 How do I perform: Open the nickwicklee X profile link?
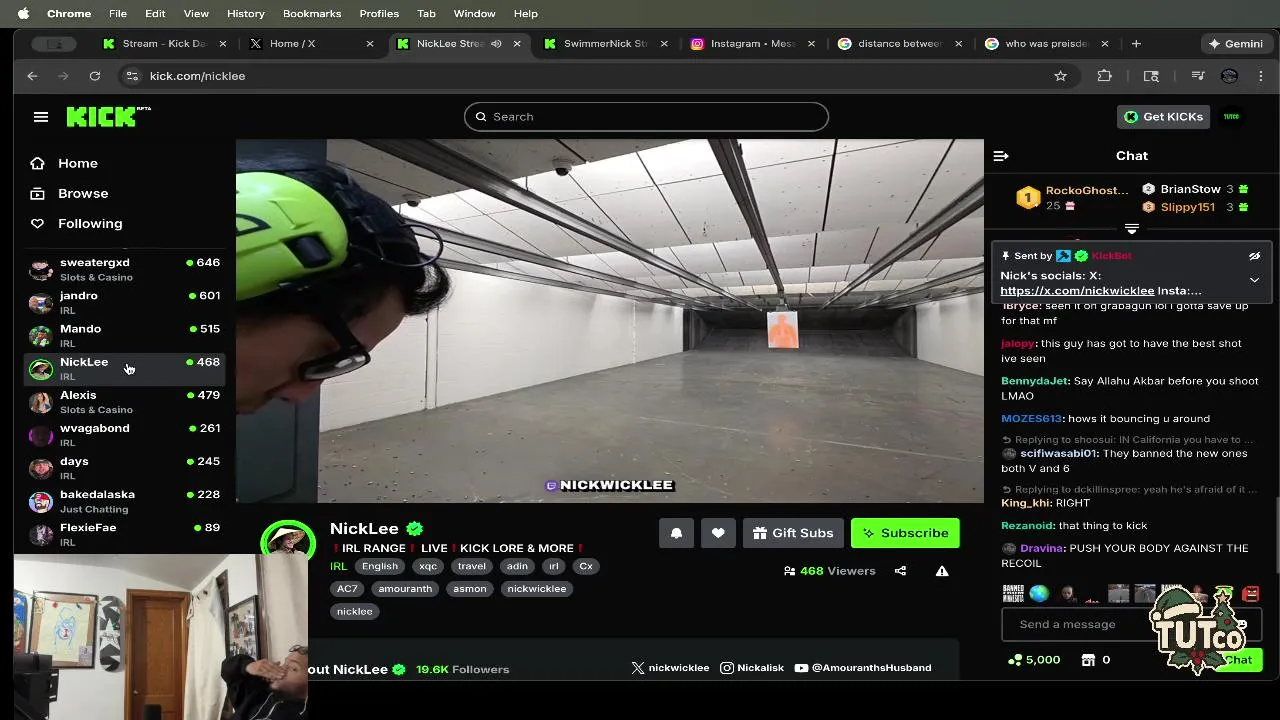[x=670, y=668]
